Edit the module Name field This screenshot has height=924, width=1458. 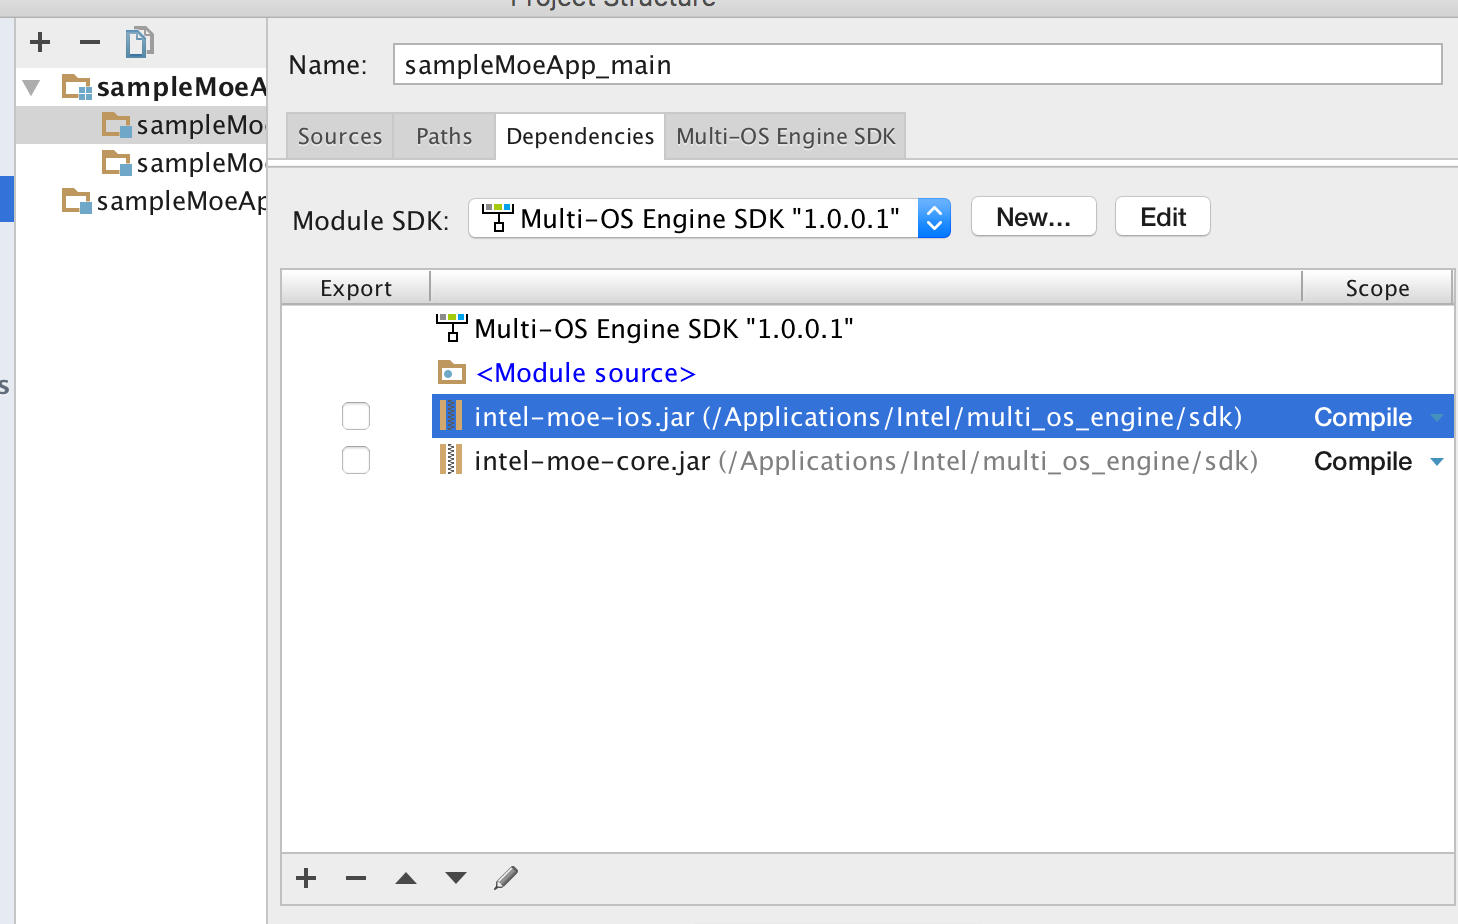917,64
